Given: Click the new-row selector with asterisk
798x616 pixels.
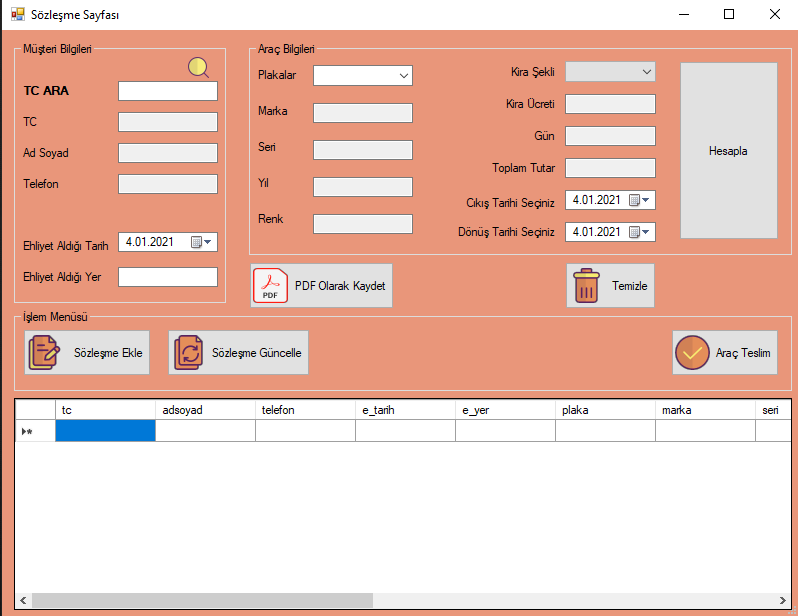Looking at the screenshot, I should pyautogui.click(x=35, y=431).
